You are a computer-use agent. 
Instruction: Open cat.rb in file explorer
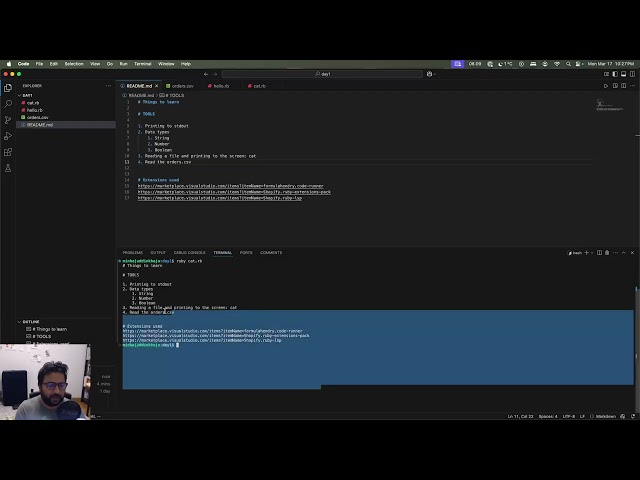pyautogui.click(x=65, y=103)
